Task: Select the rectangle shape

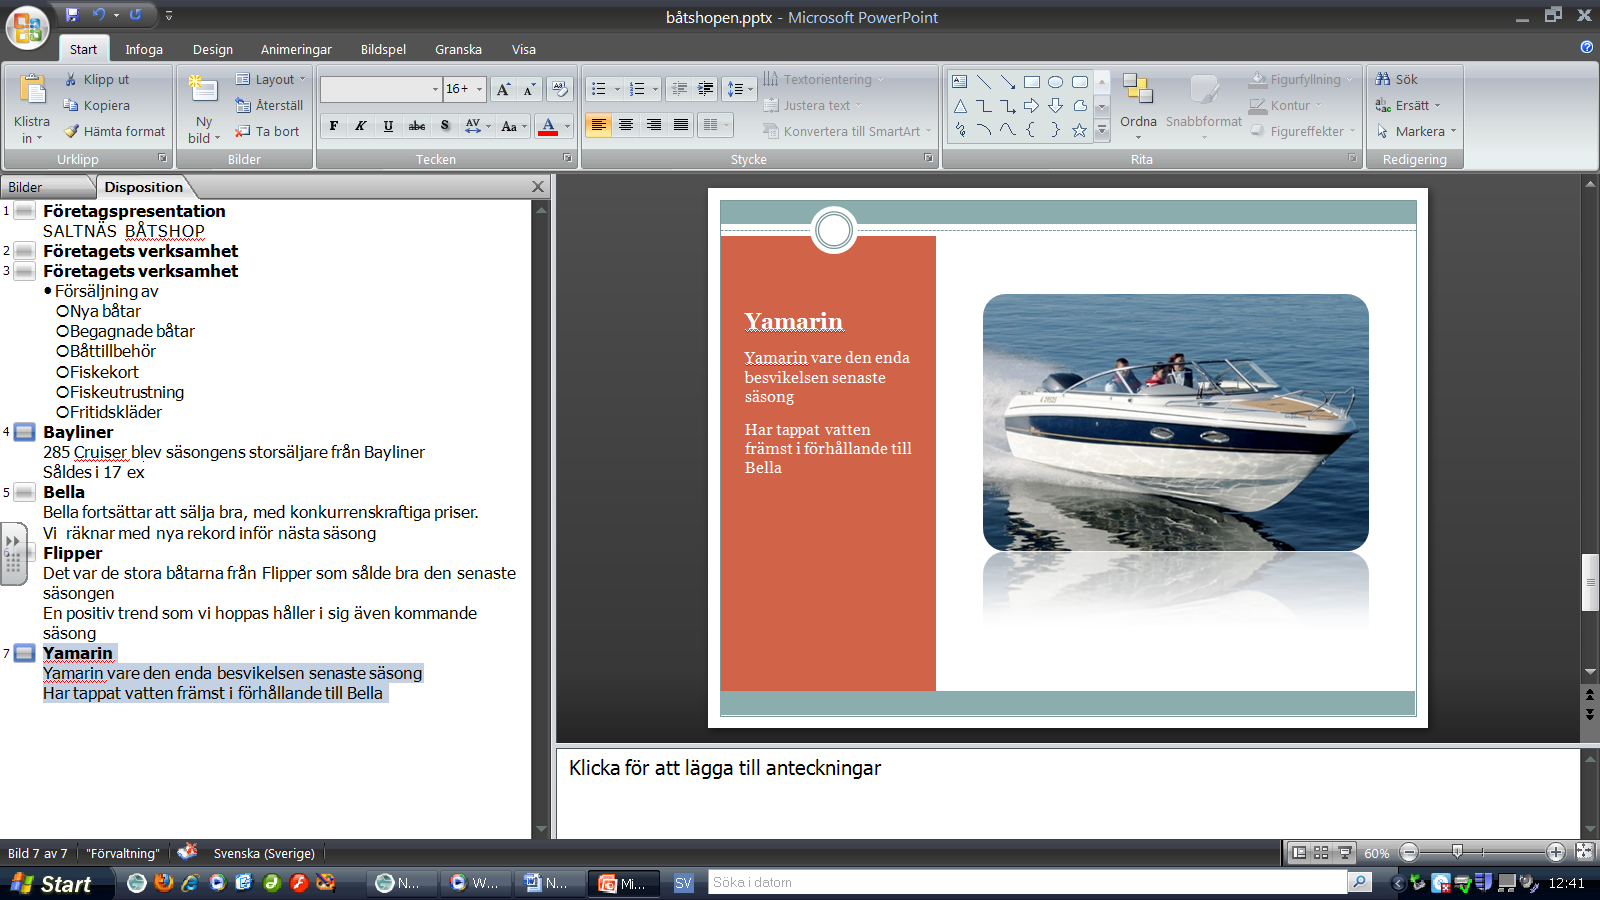Action: click(1032, 82)
